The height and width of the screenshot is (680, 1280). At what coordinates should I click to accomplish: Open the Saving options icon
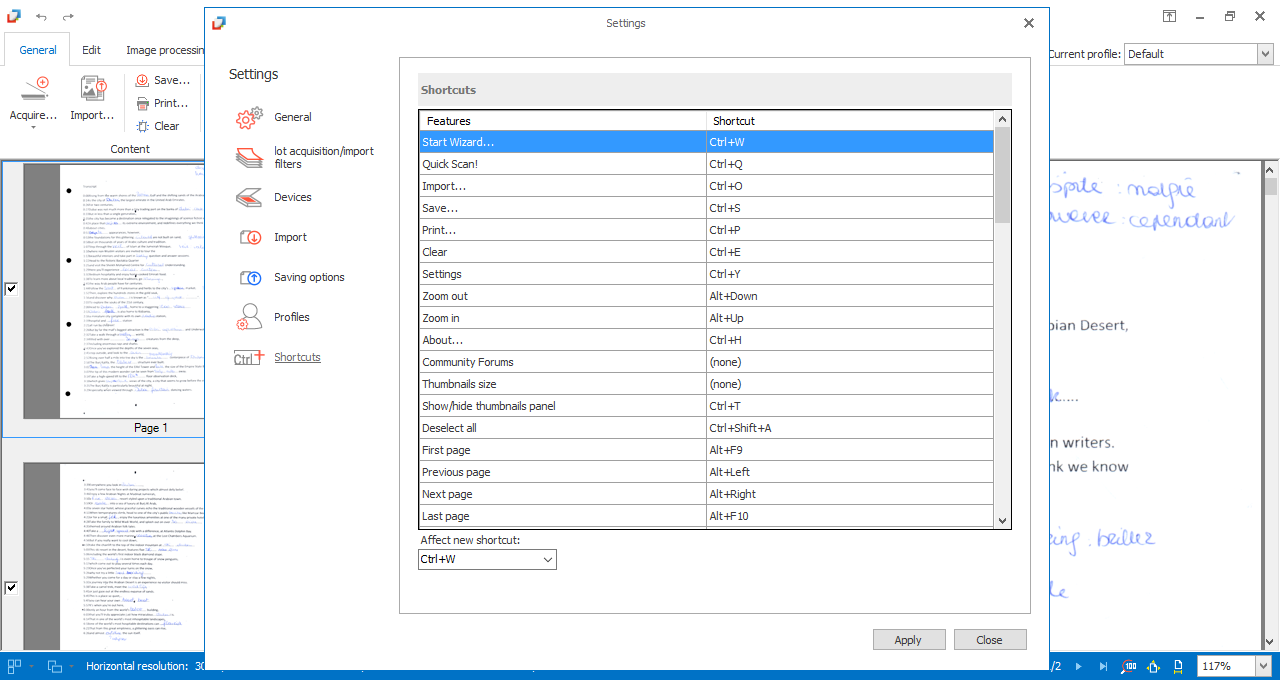(249, 278)
